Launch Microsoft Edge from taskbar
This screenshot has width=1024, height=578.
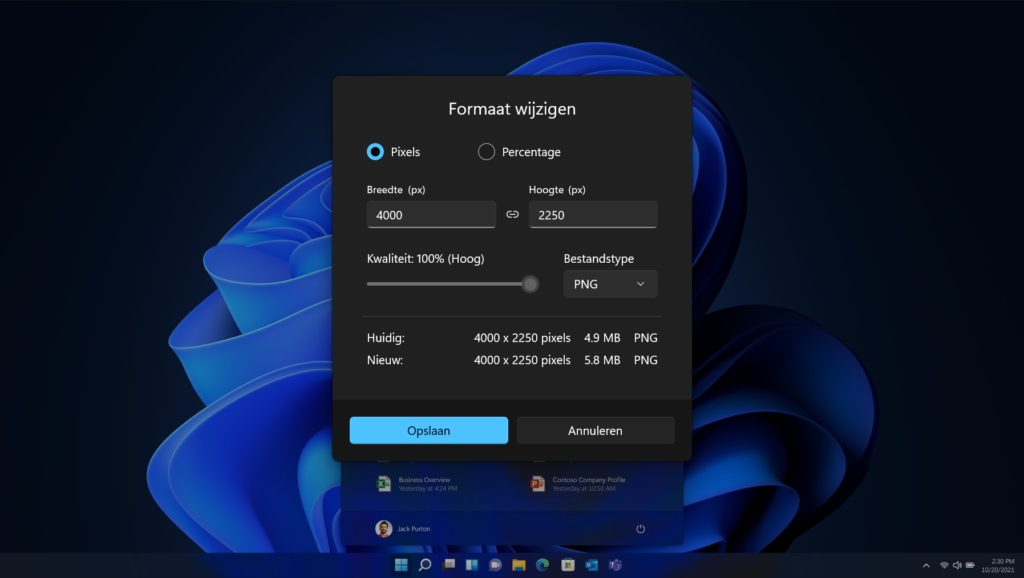542,565
